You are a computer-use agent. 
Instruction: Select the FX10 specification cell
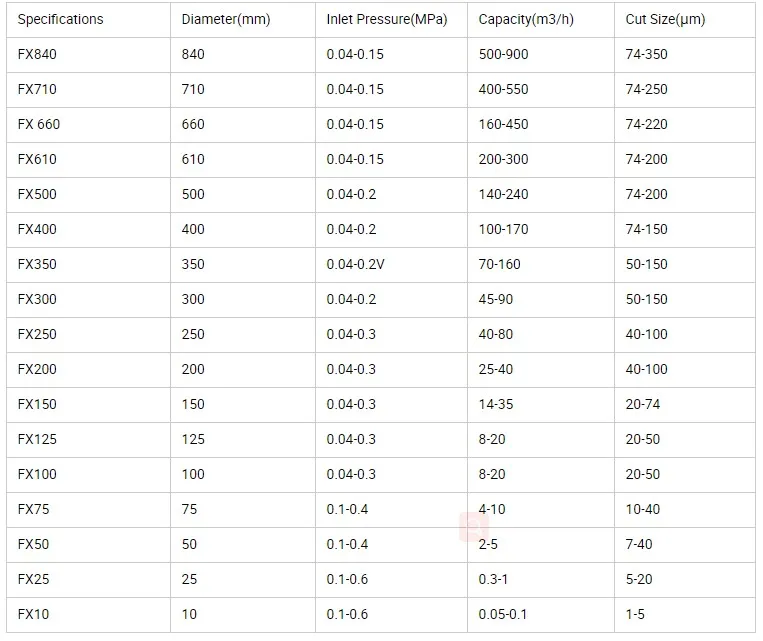(x=34, y=614)
